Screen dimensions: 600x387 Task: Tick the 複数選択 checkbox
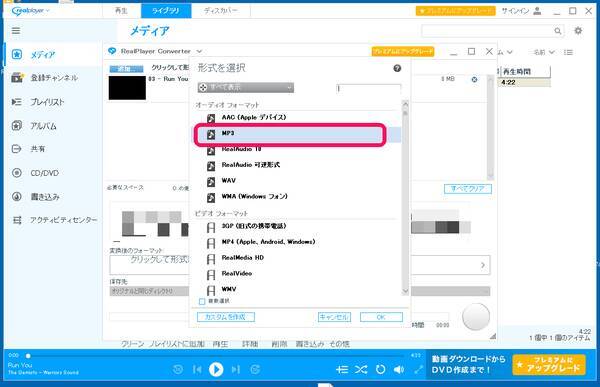(x=202, y=301)
